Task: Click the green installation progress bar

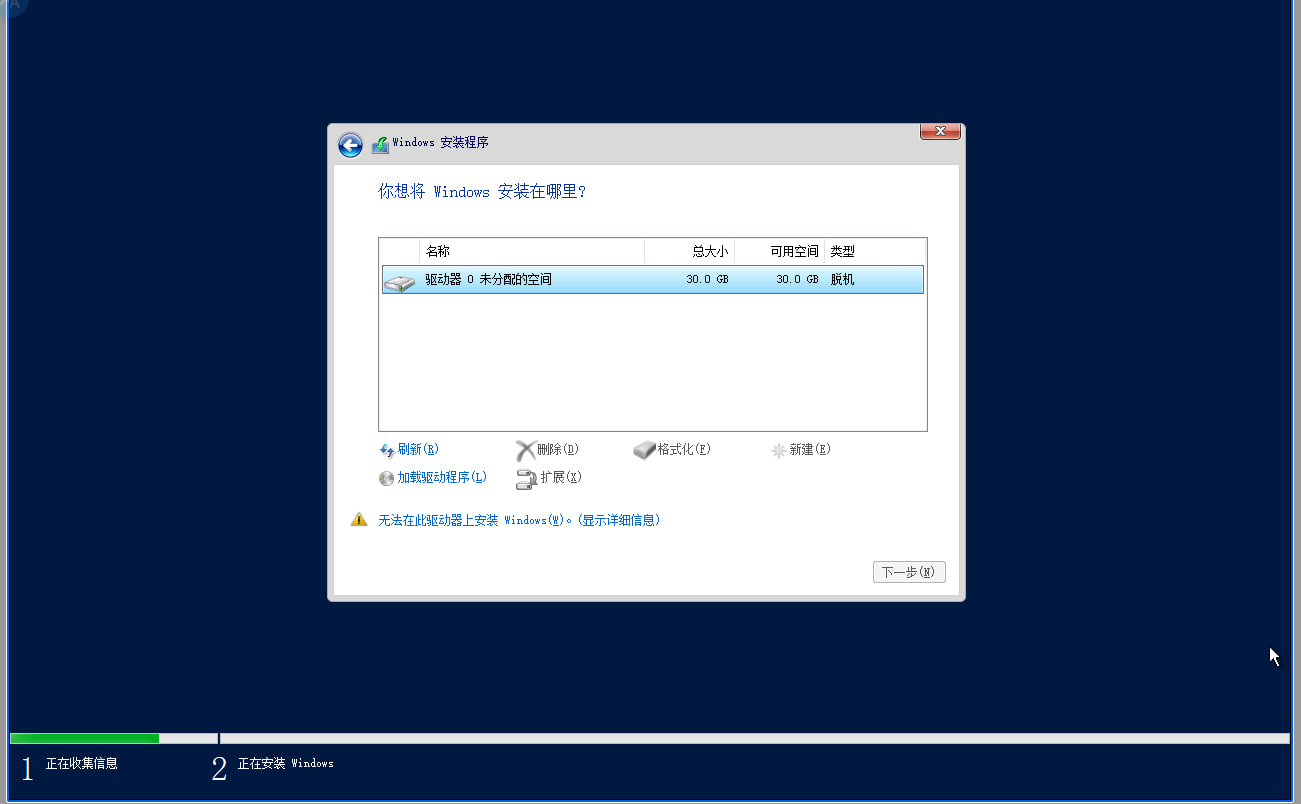Action: click(x=85, y=739)
